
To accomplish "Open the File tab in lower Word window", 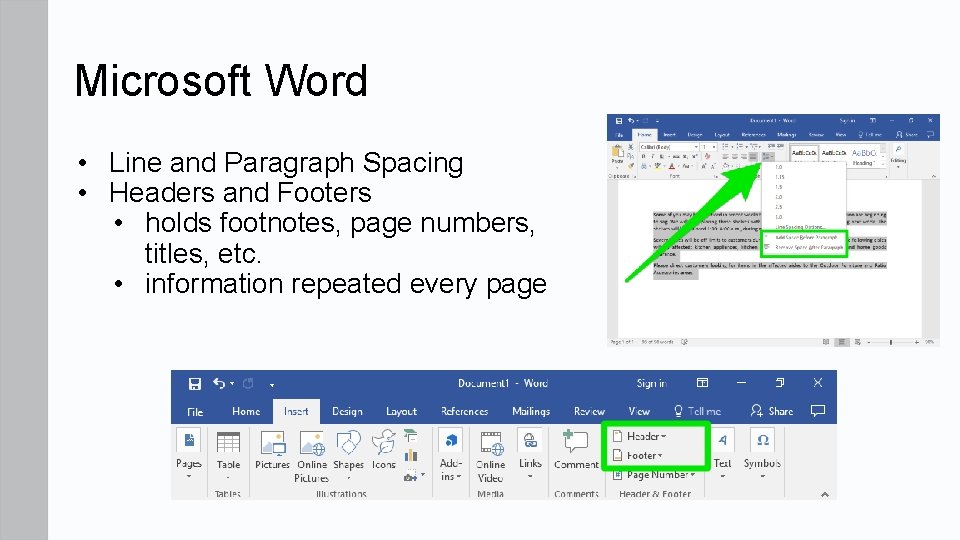I will tap(195, 411).
